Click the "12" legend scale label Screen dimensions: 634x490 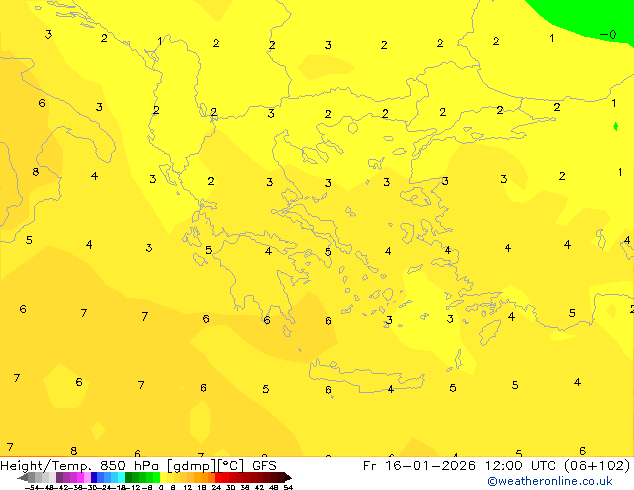click(188, 487)
